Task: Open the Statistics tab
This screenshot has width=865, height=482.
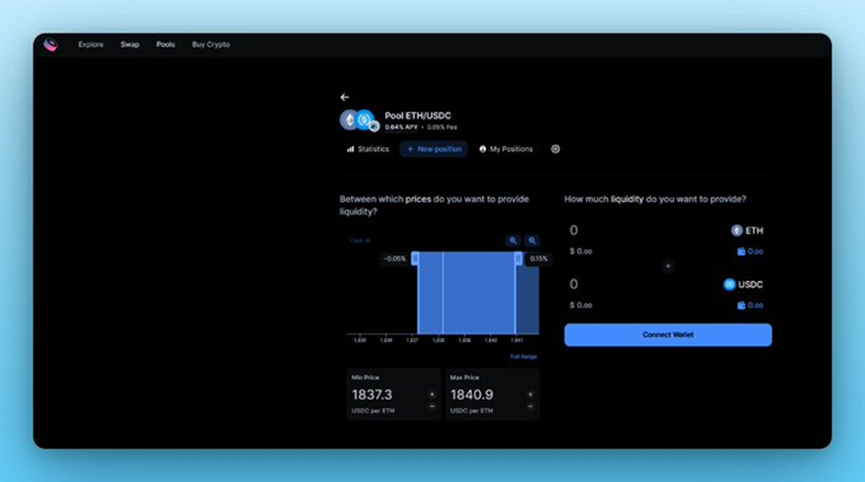Action: [367, 149]
